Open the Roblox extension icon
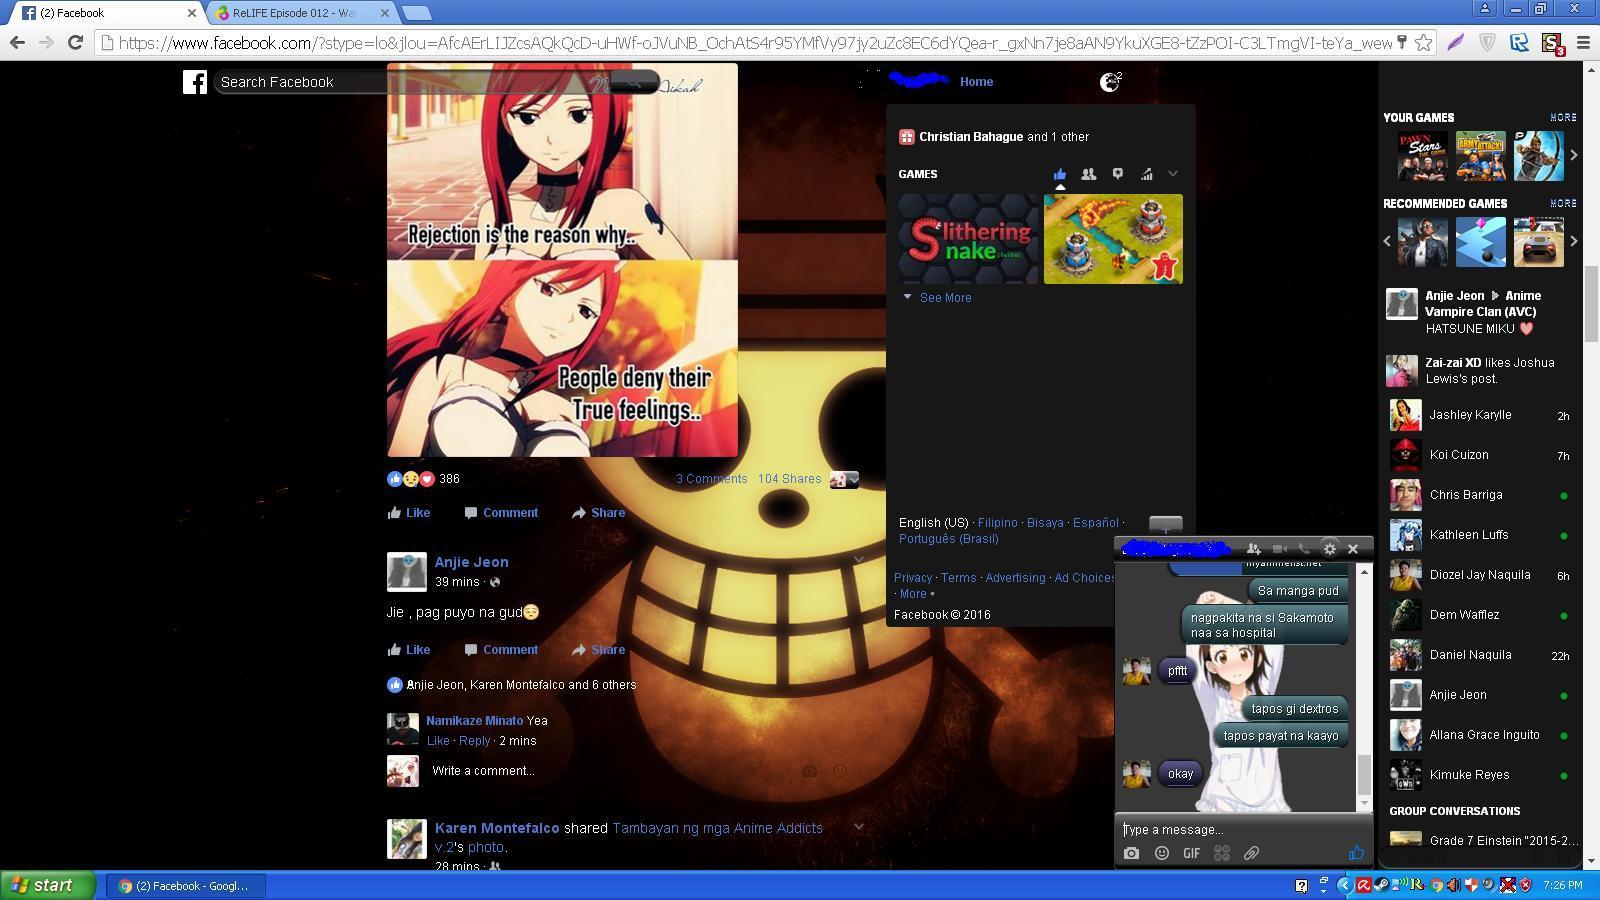This screenshot has height=900, width=1600. pyautogui.click(x=1519, y=43)
